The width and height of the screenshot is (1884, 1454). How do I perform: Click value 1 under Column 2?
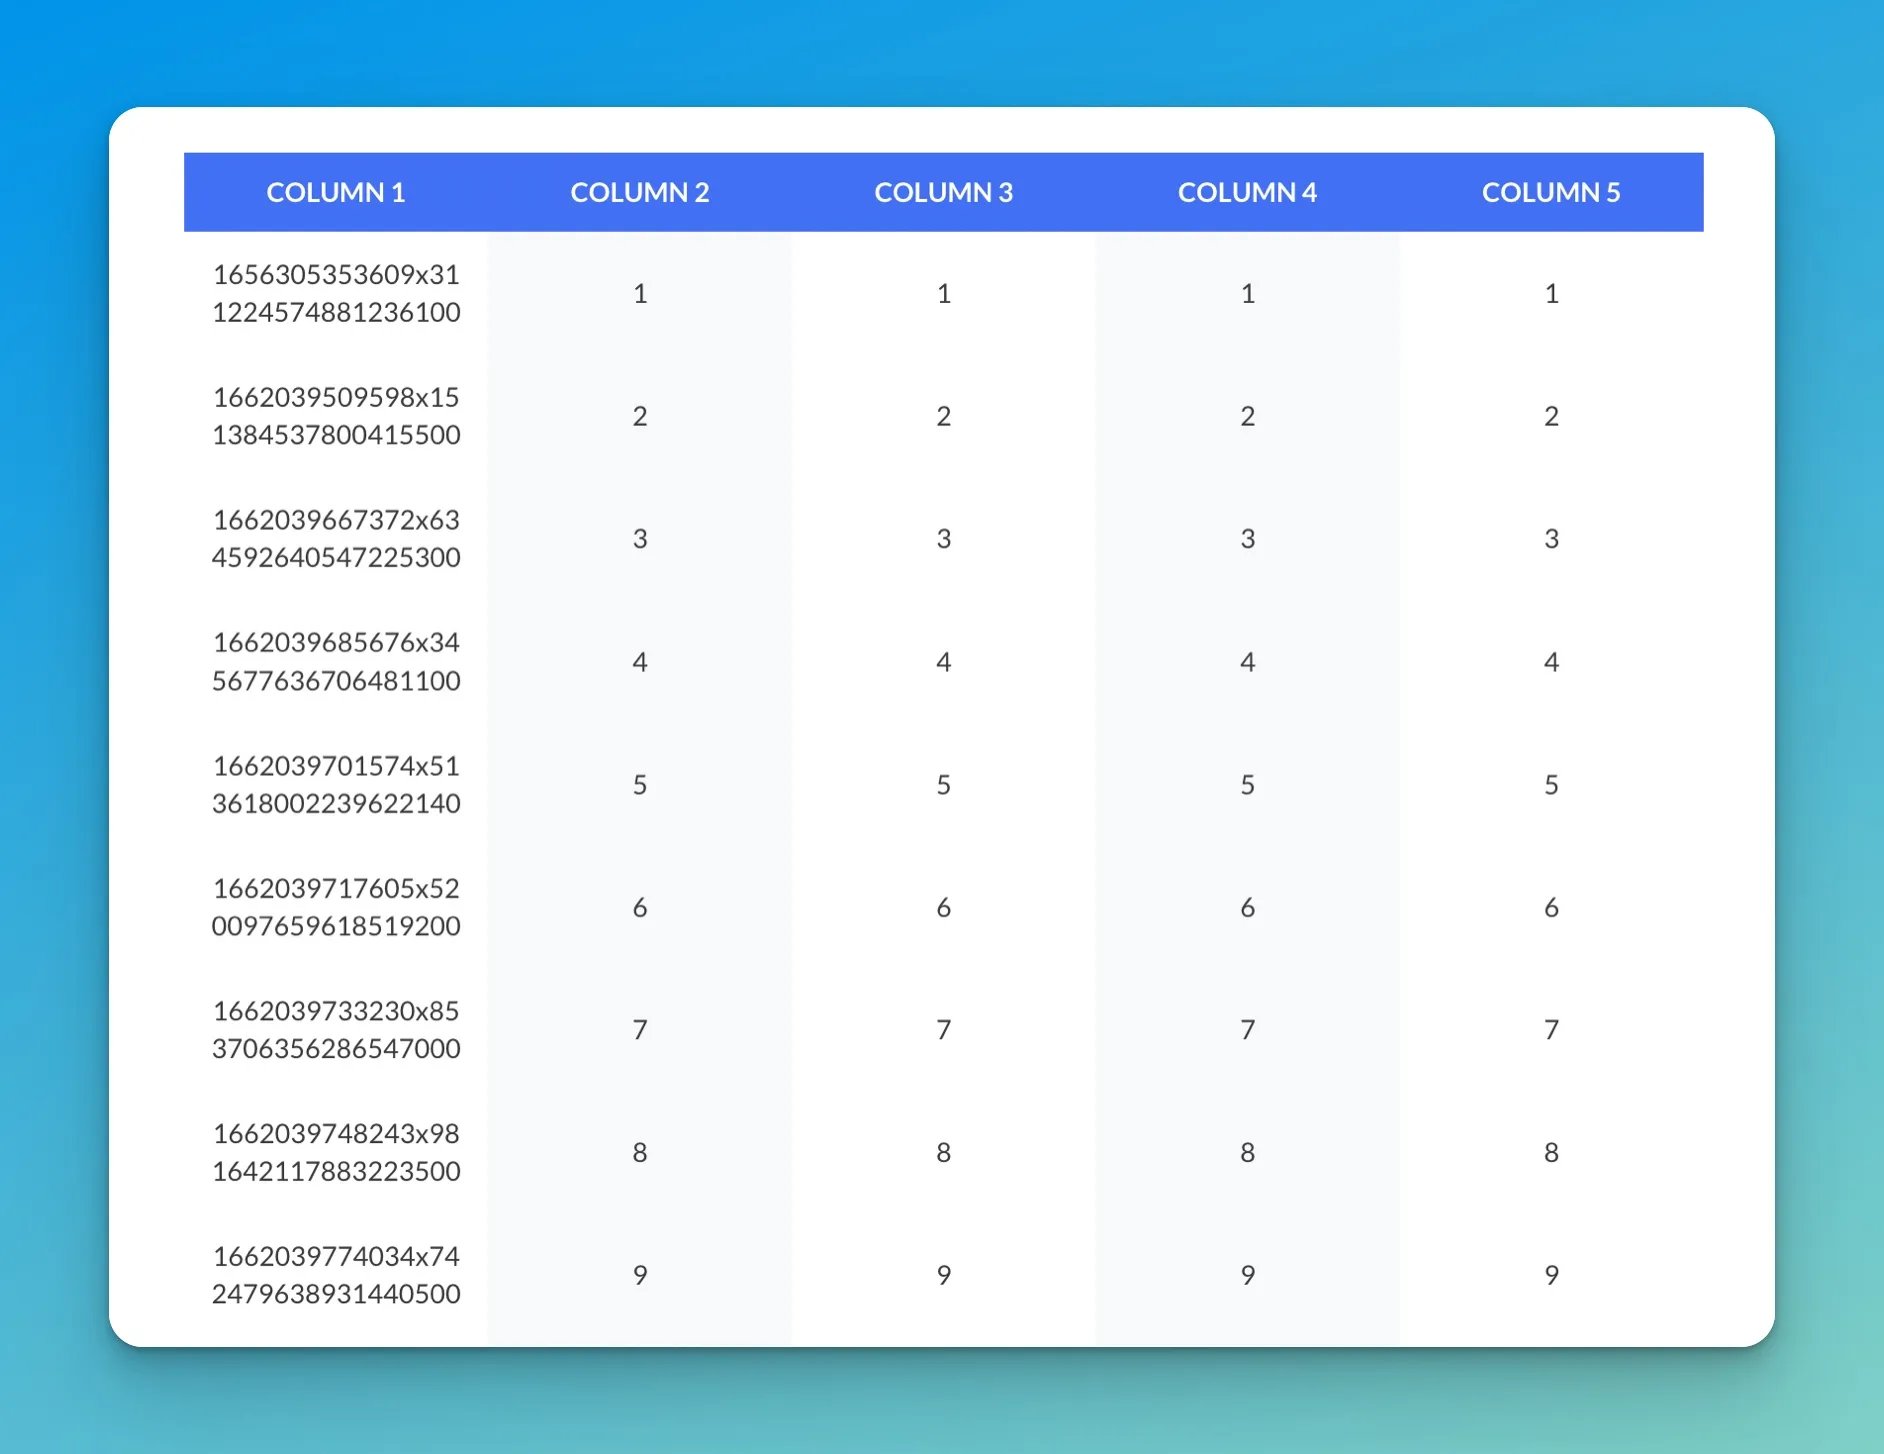tap(640, 293)
